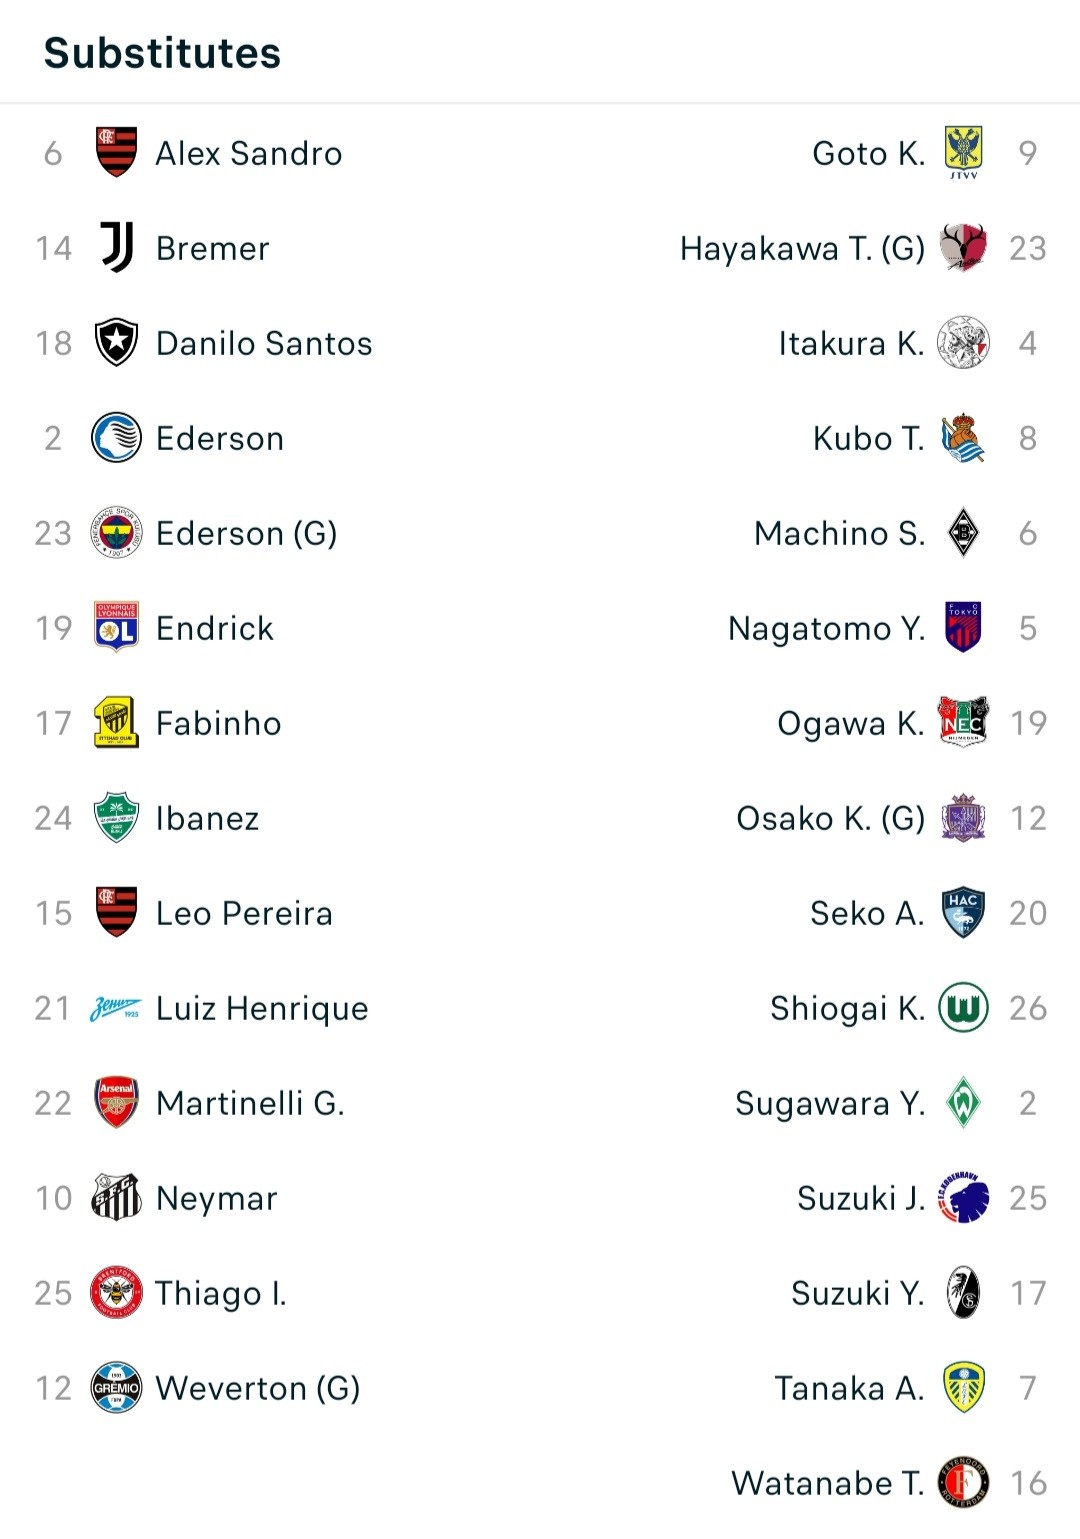Tap Wolfsburg logo next to Shiogai K.
Screen dimensions: 1080x1539
[x=963, y=1007]
